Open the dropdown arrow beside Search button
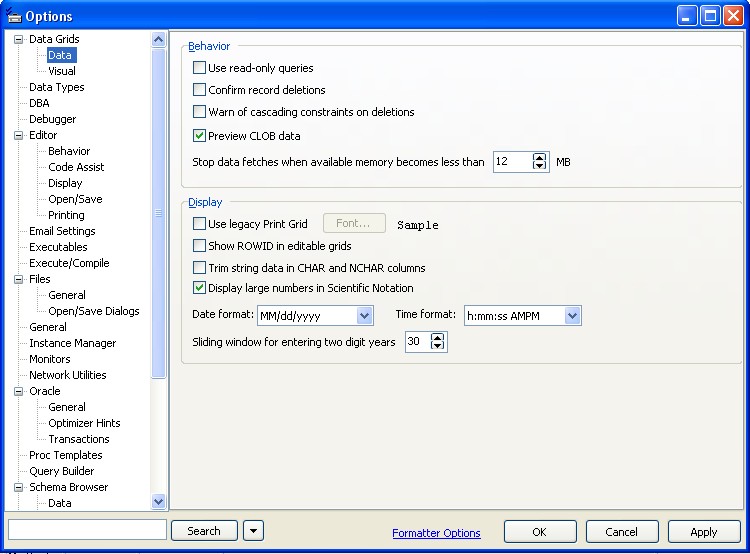Image resolution: width=750 pixels, height=554 pixels. 253,531
